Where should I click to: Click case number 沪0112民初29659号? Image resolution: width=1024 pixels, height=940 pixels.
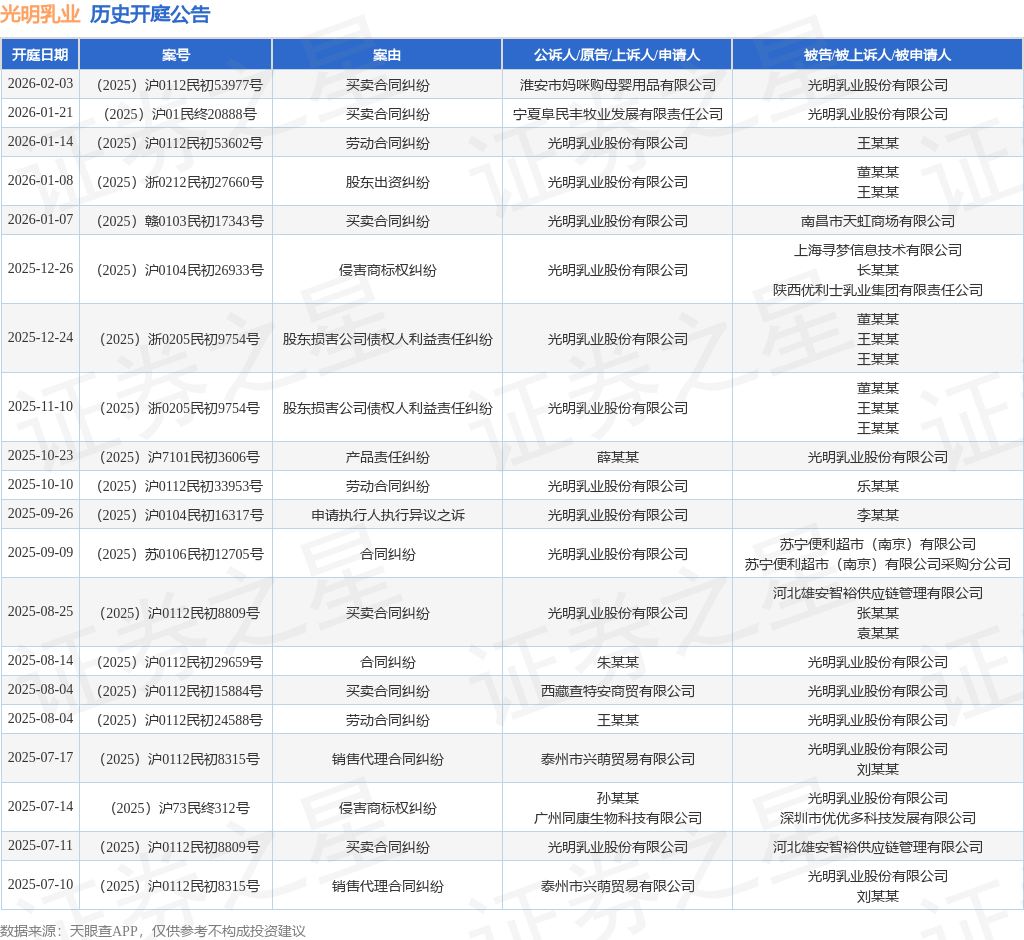pos(180,662)
